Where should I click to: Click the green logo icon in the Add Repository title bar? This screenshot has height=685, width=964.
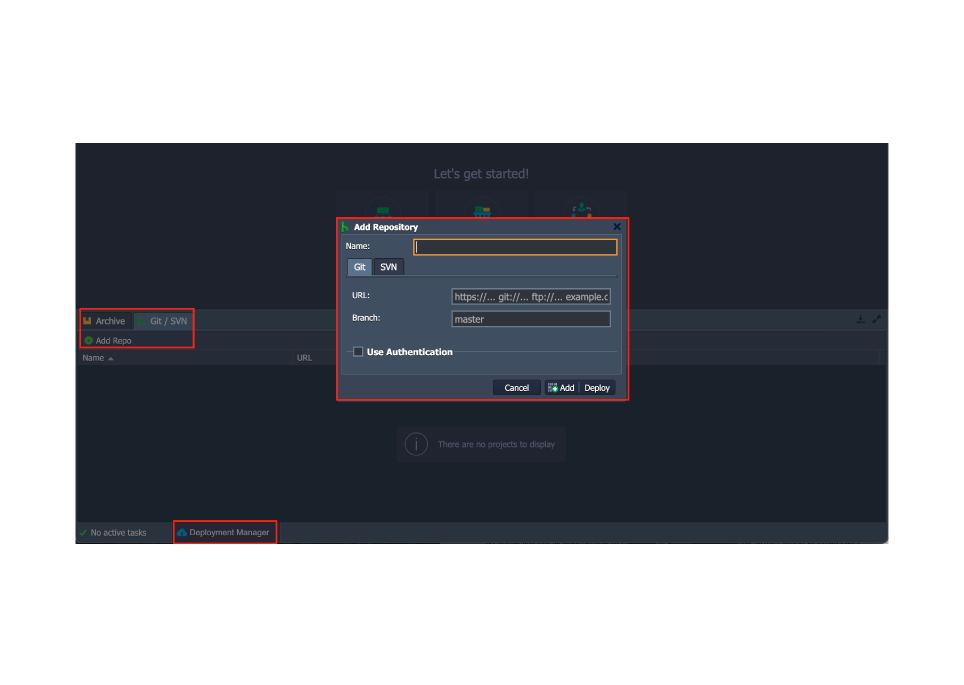click(x=346, y=227)
